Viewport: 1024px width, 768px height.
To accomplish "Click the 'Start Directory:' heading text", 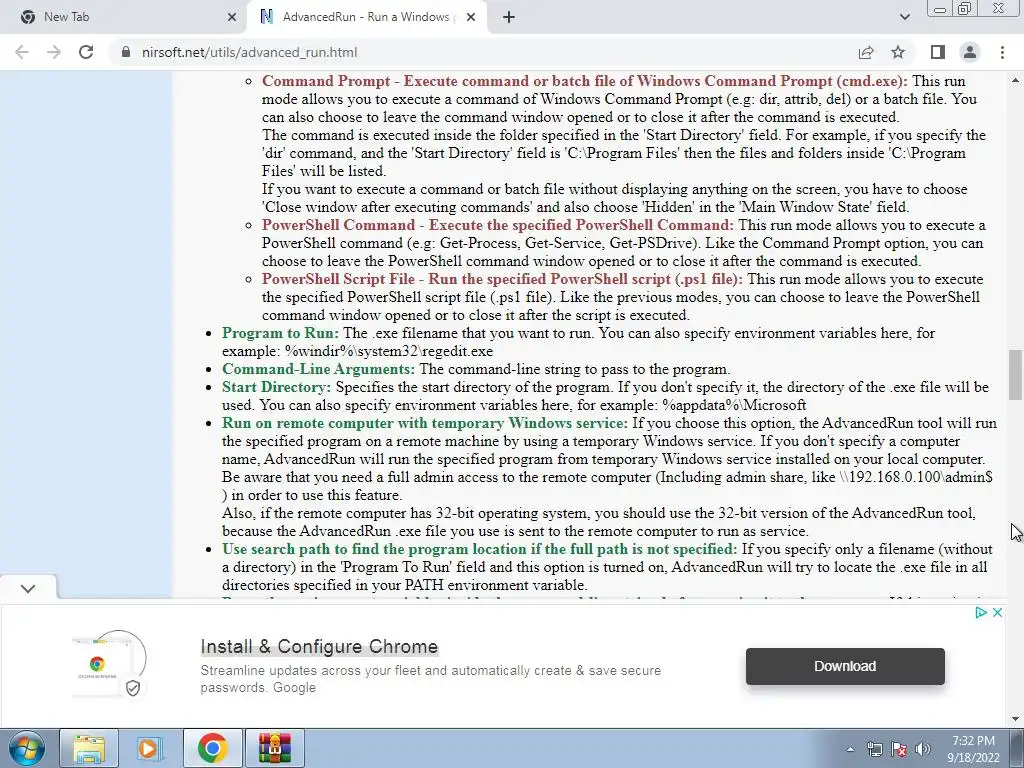I will (x=276, y=387).
